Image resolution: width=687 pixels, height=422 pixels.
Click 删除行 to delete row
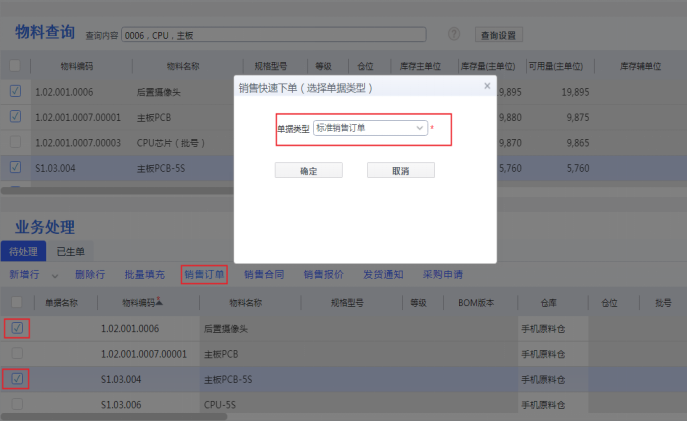(90, 274)
